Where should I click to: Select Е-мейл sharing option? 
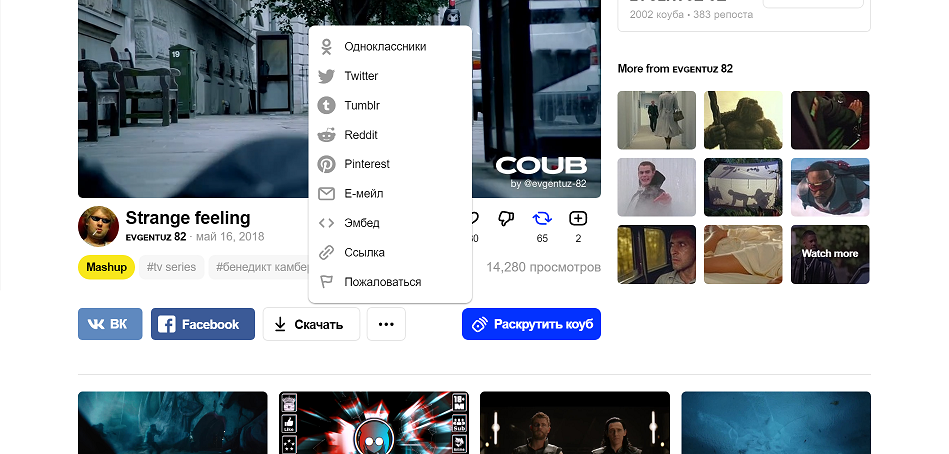point(364,194)
